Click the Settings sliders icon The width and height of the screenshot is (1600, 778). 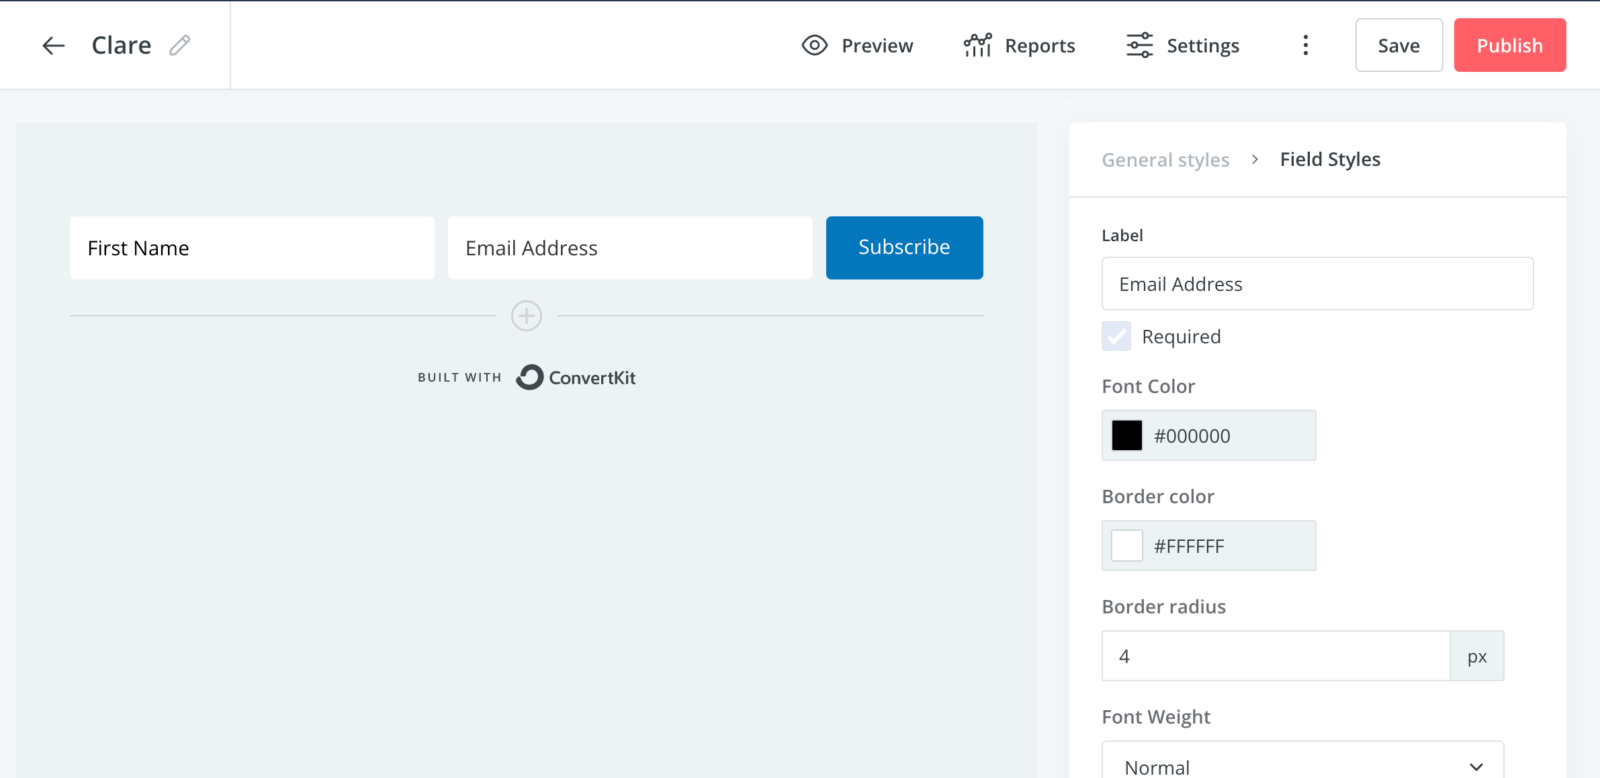pyautogui.click(x=1140, y=45)
